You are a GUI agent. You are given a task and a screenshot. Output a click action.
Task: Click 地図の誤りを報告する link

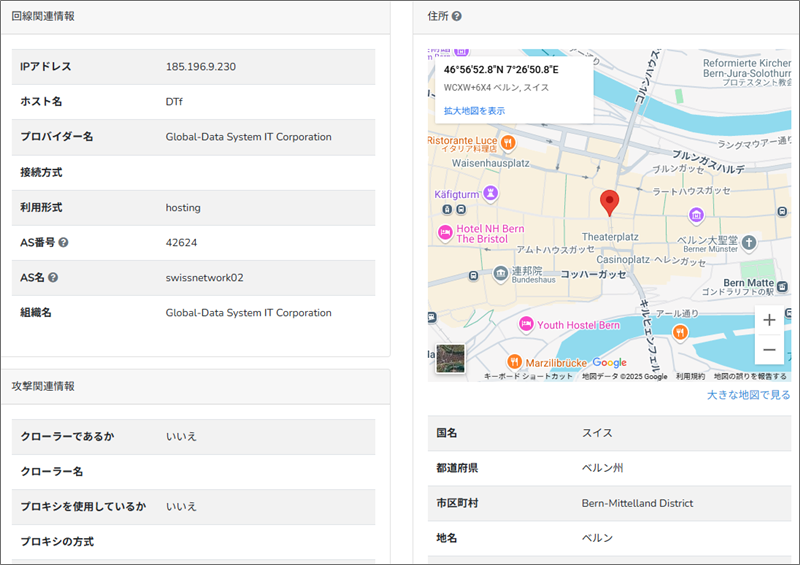pos(750,376)
